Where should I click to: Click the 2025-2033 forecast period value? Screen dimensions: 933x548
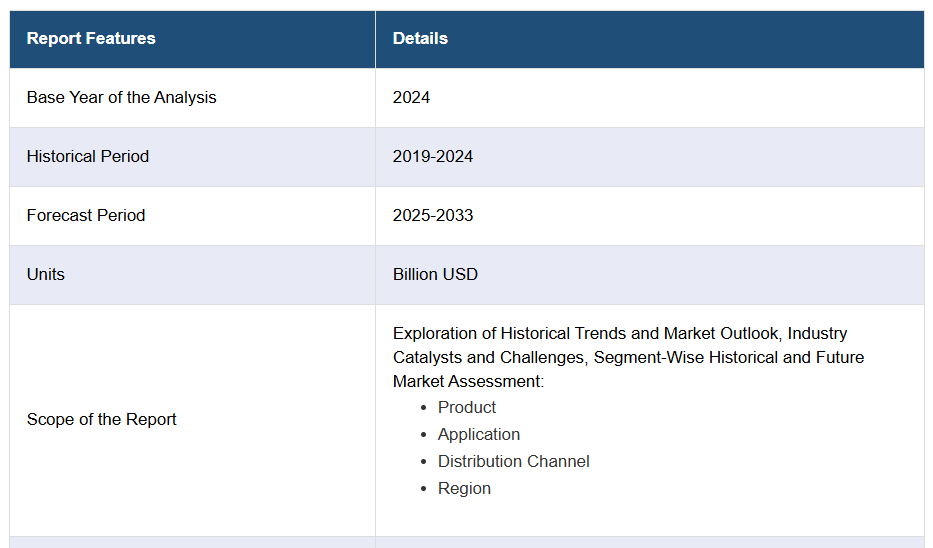[x=433, y=216]
